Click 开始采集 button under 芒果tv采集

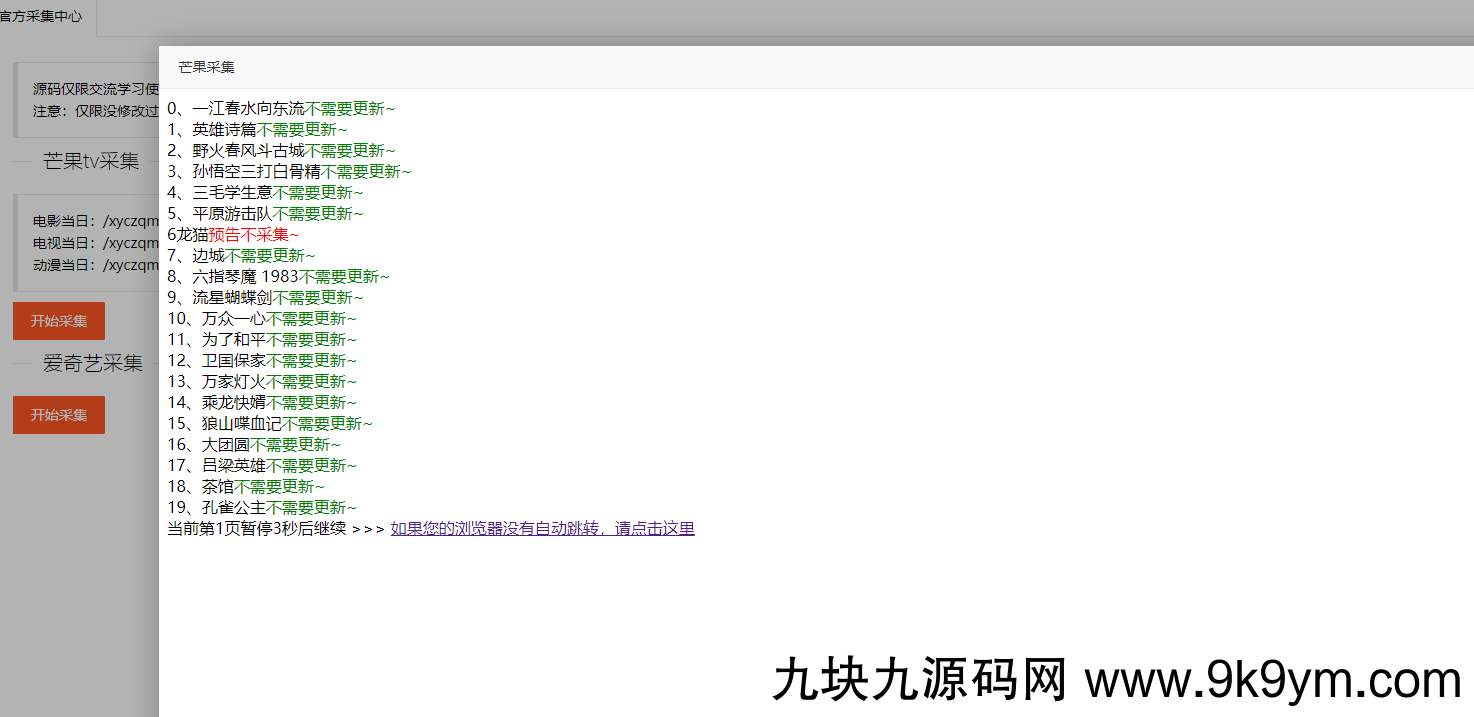[x=58, y=321]
